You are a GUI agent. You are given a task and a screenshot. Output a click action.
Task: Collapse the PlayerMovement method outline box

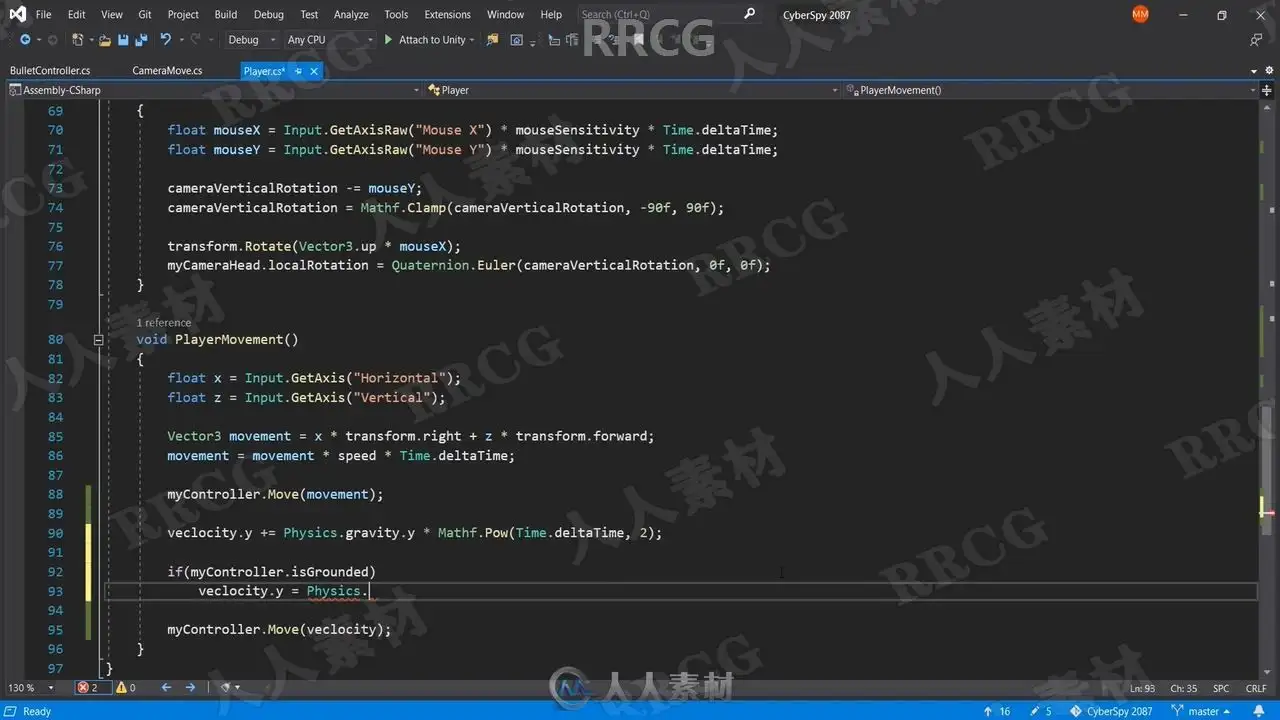pyautogui.click(x=98, y=340)
